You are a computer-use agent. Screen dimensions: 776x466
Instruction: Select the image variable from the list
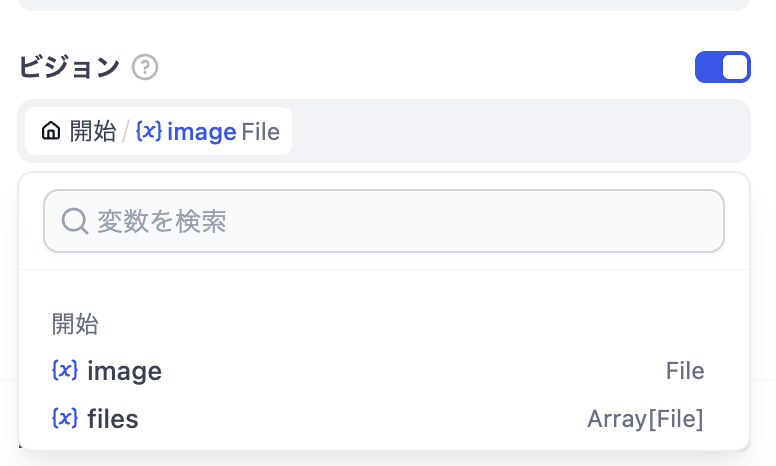125,372
